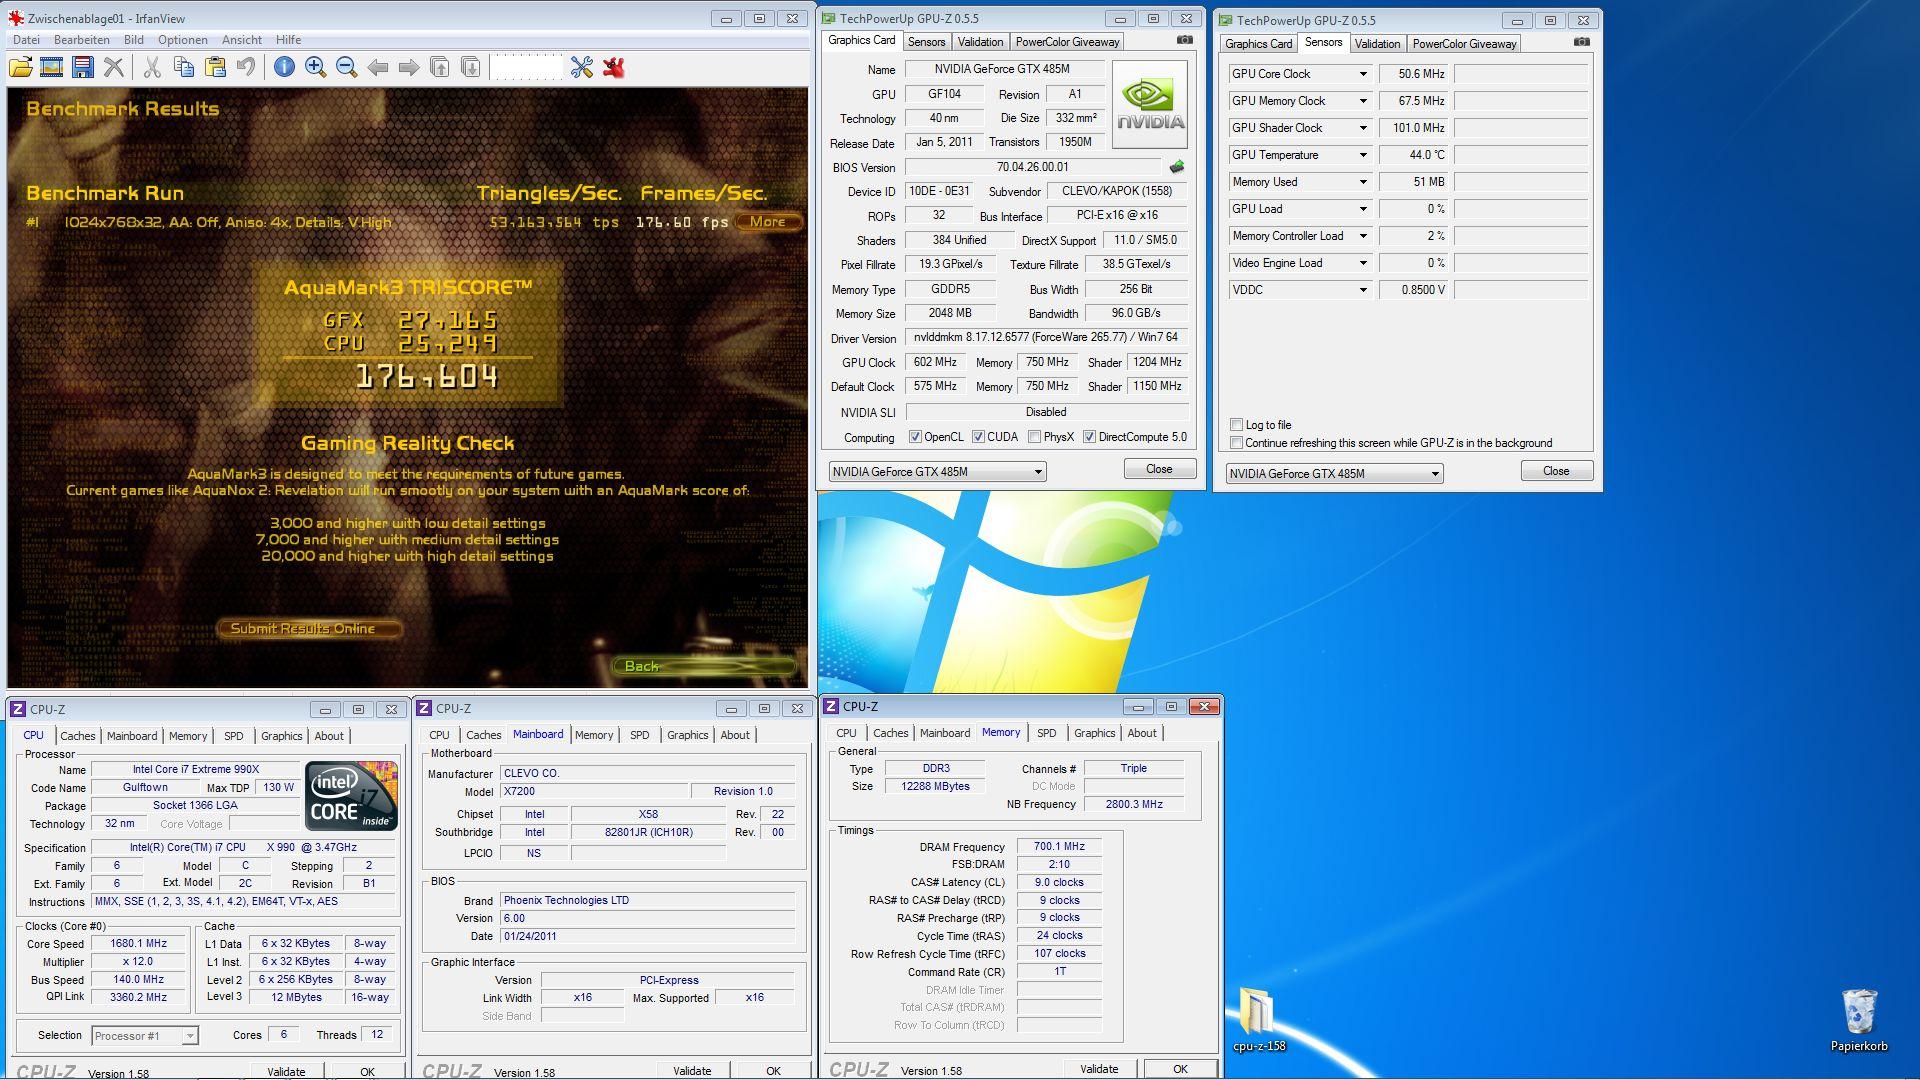
Task: Open the PowerColor Giveaway tab in Sensors window
Action: tap(1464, 44)
